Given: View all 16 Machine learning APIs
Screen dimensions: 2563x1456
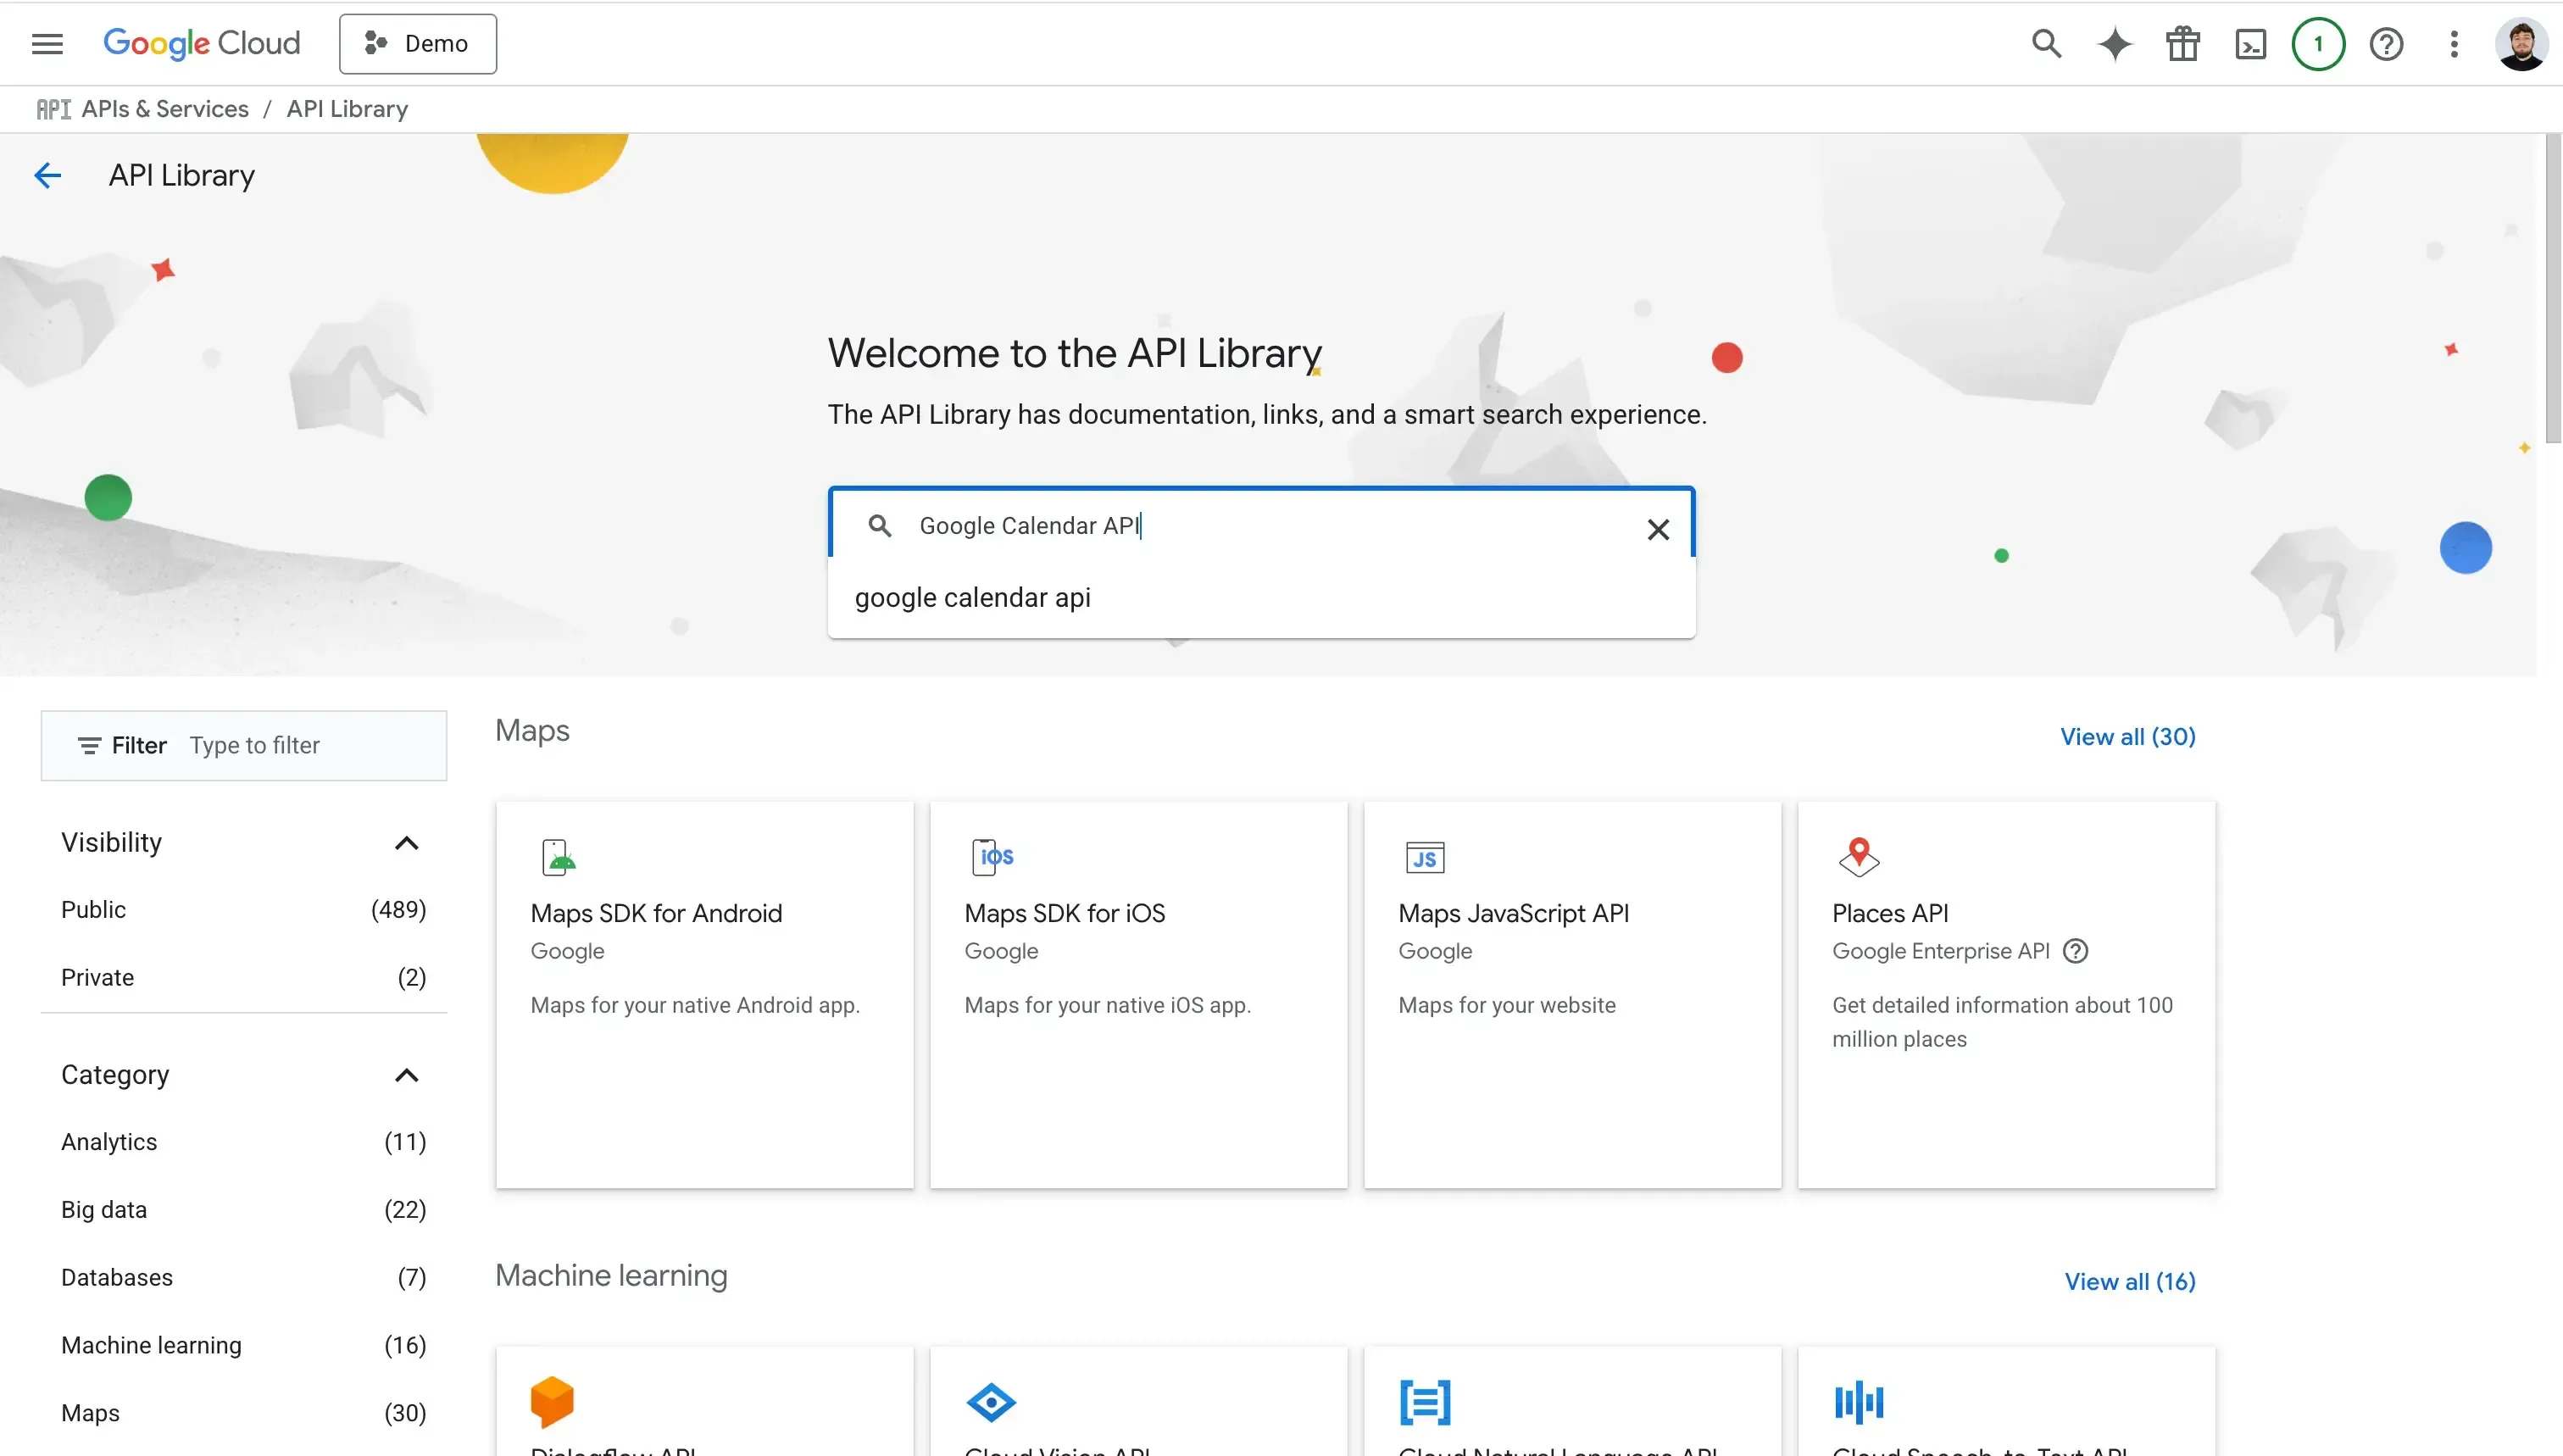Looking at the screenshot, I should (2130, 1282).
